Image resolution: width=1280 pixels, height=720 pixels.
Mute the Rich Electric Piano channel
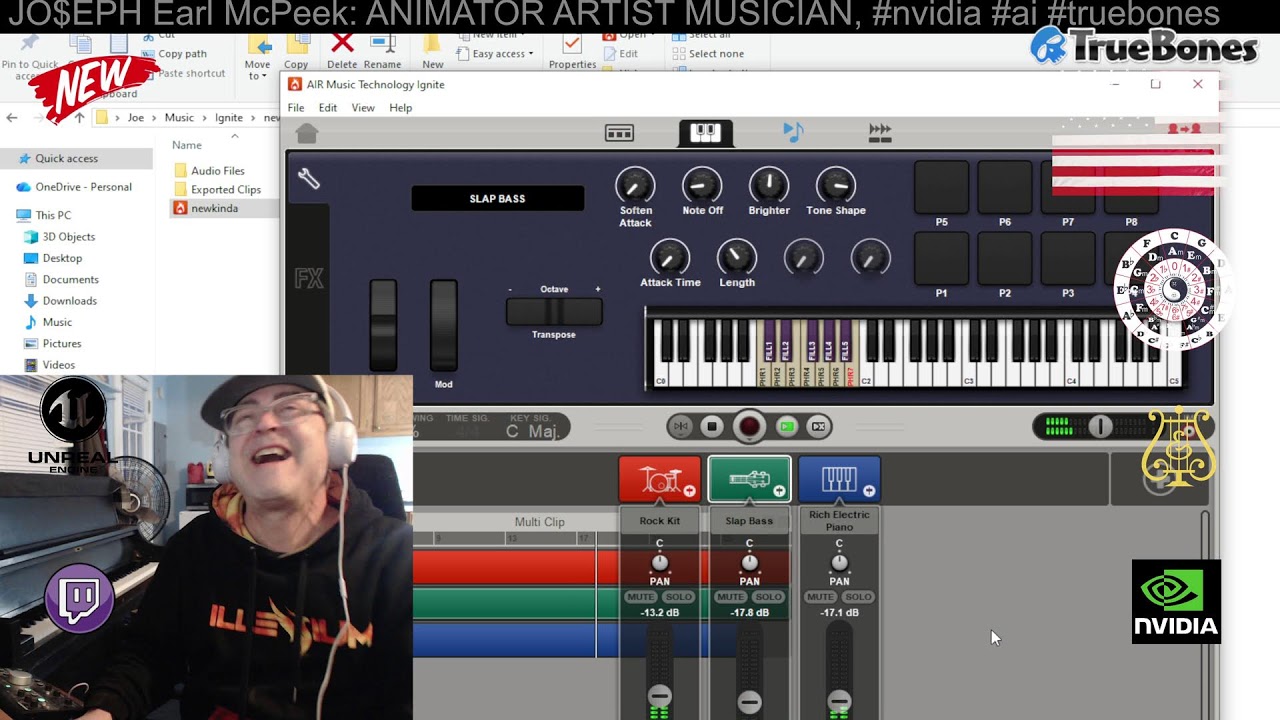point(820,597)
